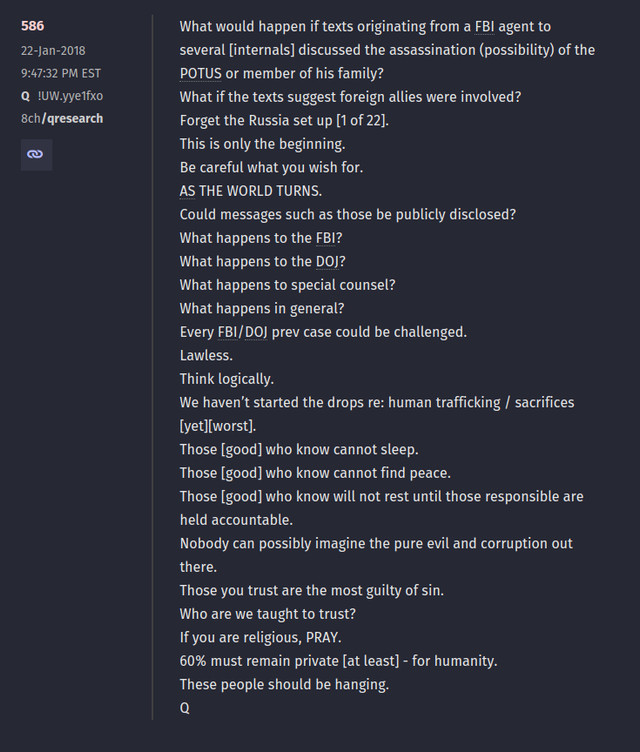Viewport: 640px width, 752px height.
Task: Click 'Forget the Russia set up' line
Action: [x=284, y=121]
